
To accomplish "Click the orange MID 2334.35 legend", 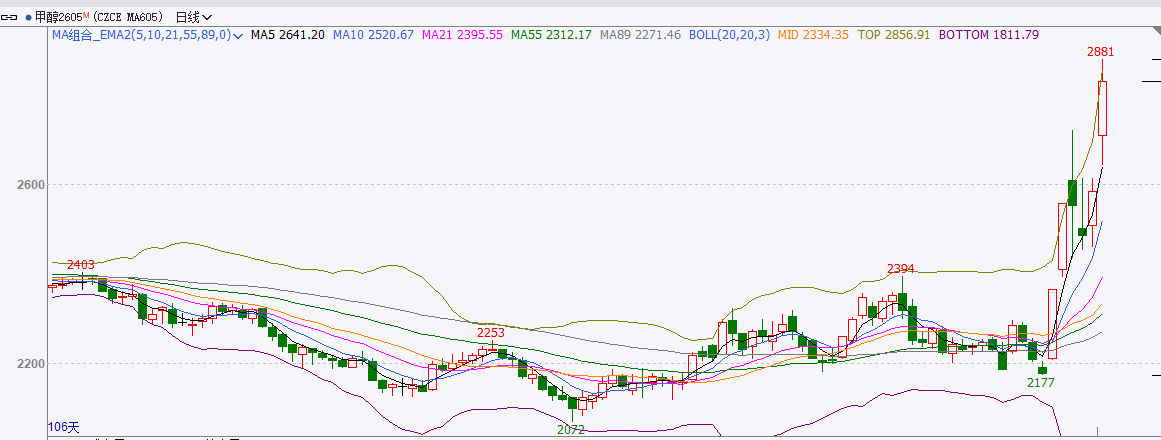I will point(813,35).
